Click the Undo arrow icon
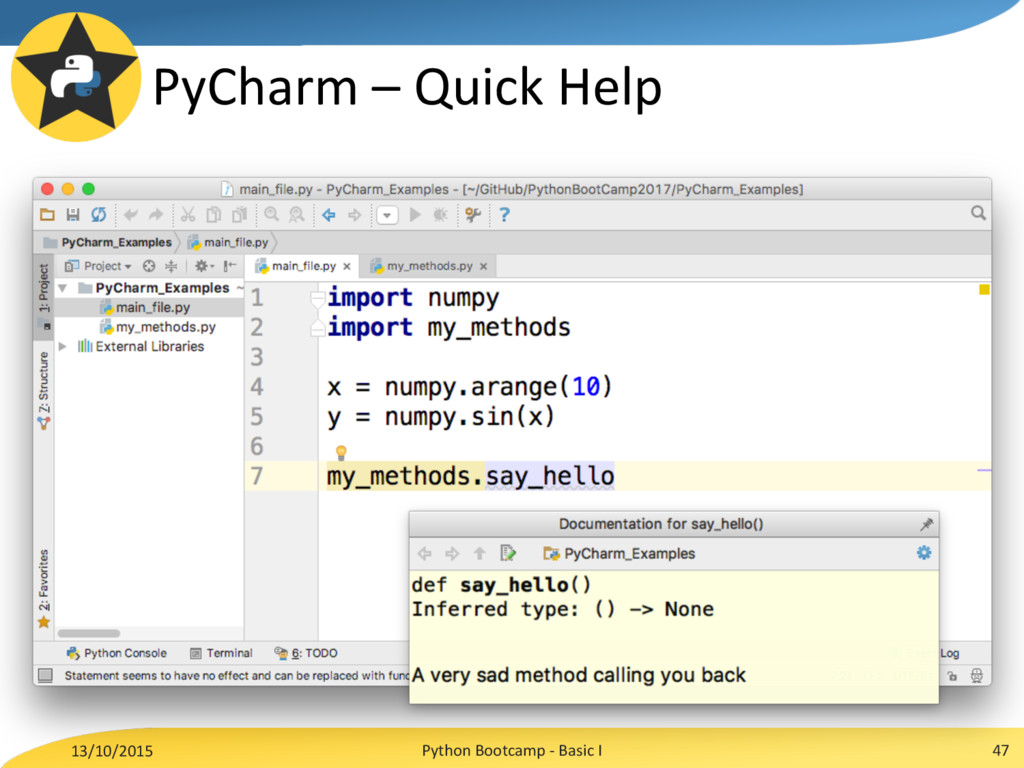Screen dimensions: 1024x768 point(131,214)
